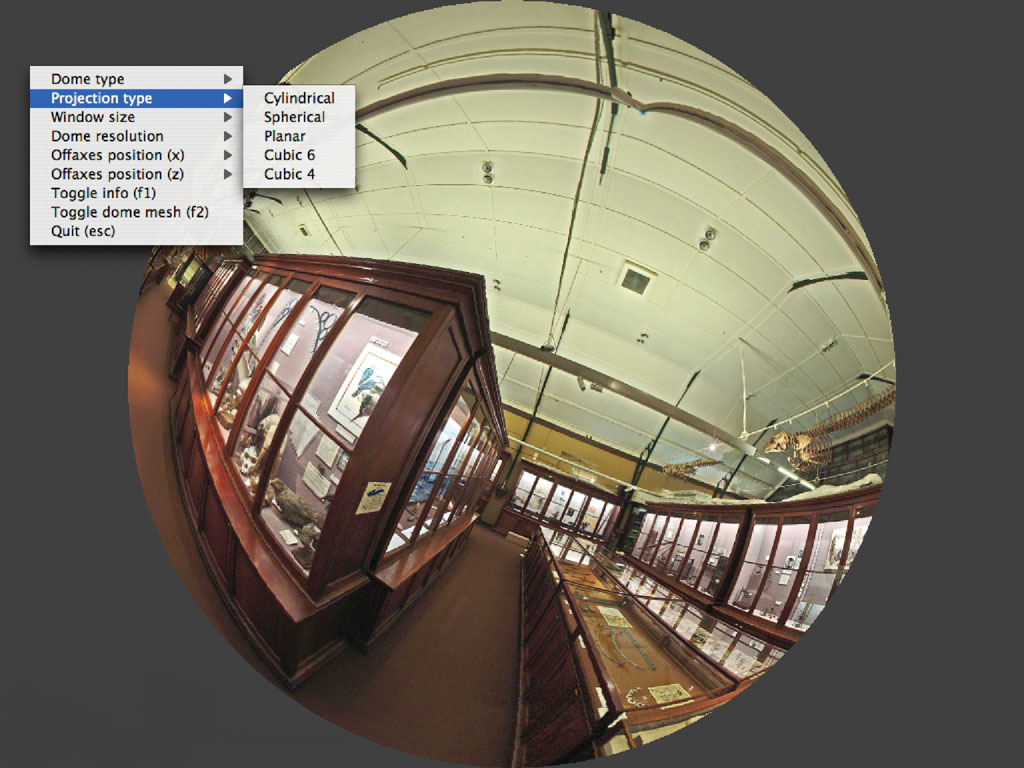Click the arrow beside Projection type
The width and height of the screenshot is (1024, 768).
[228, 98]
